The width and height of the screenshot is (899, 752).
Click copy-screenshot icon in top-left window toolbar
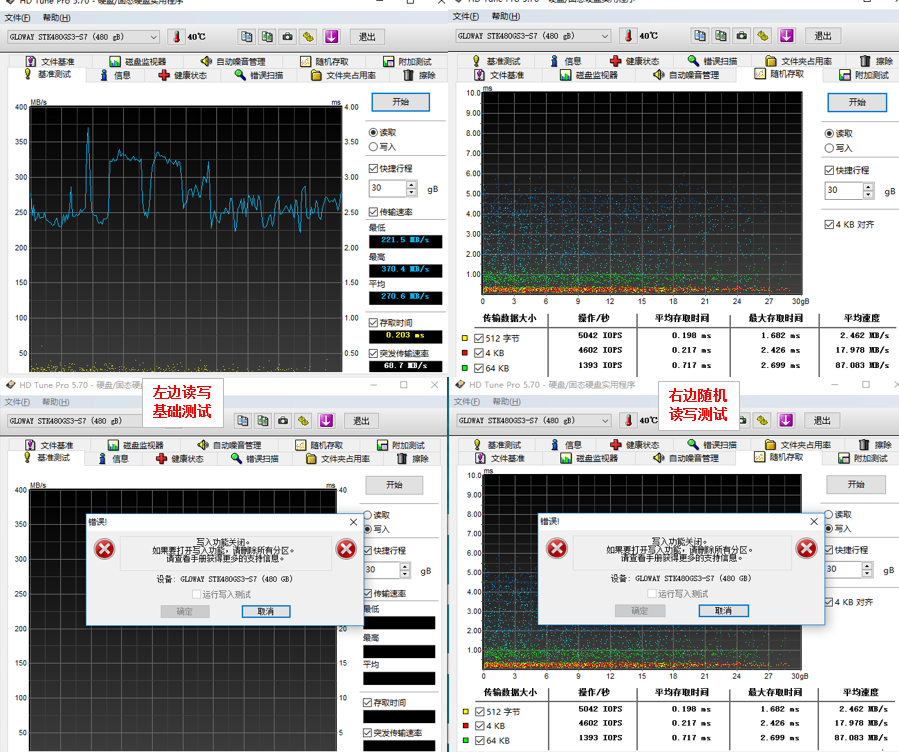(x=267, y=37)
